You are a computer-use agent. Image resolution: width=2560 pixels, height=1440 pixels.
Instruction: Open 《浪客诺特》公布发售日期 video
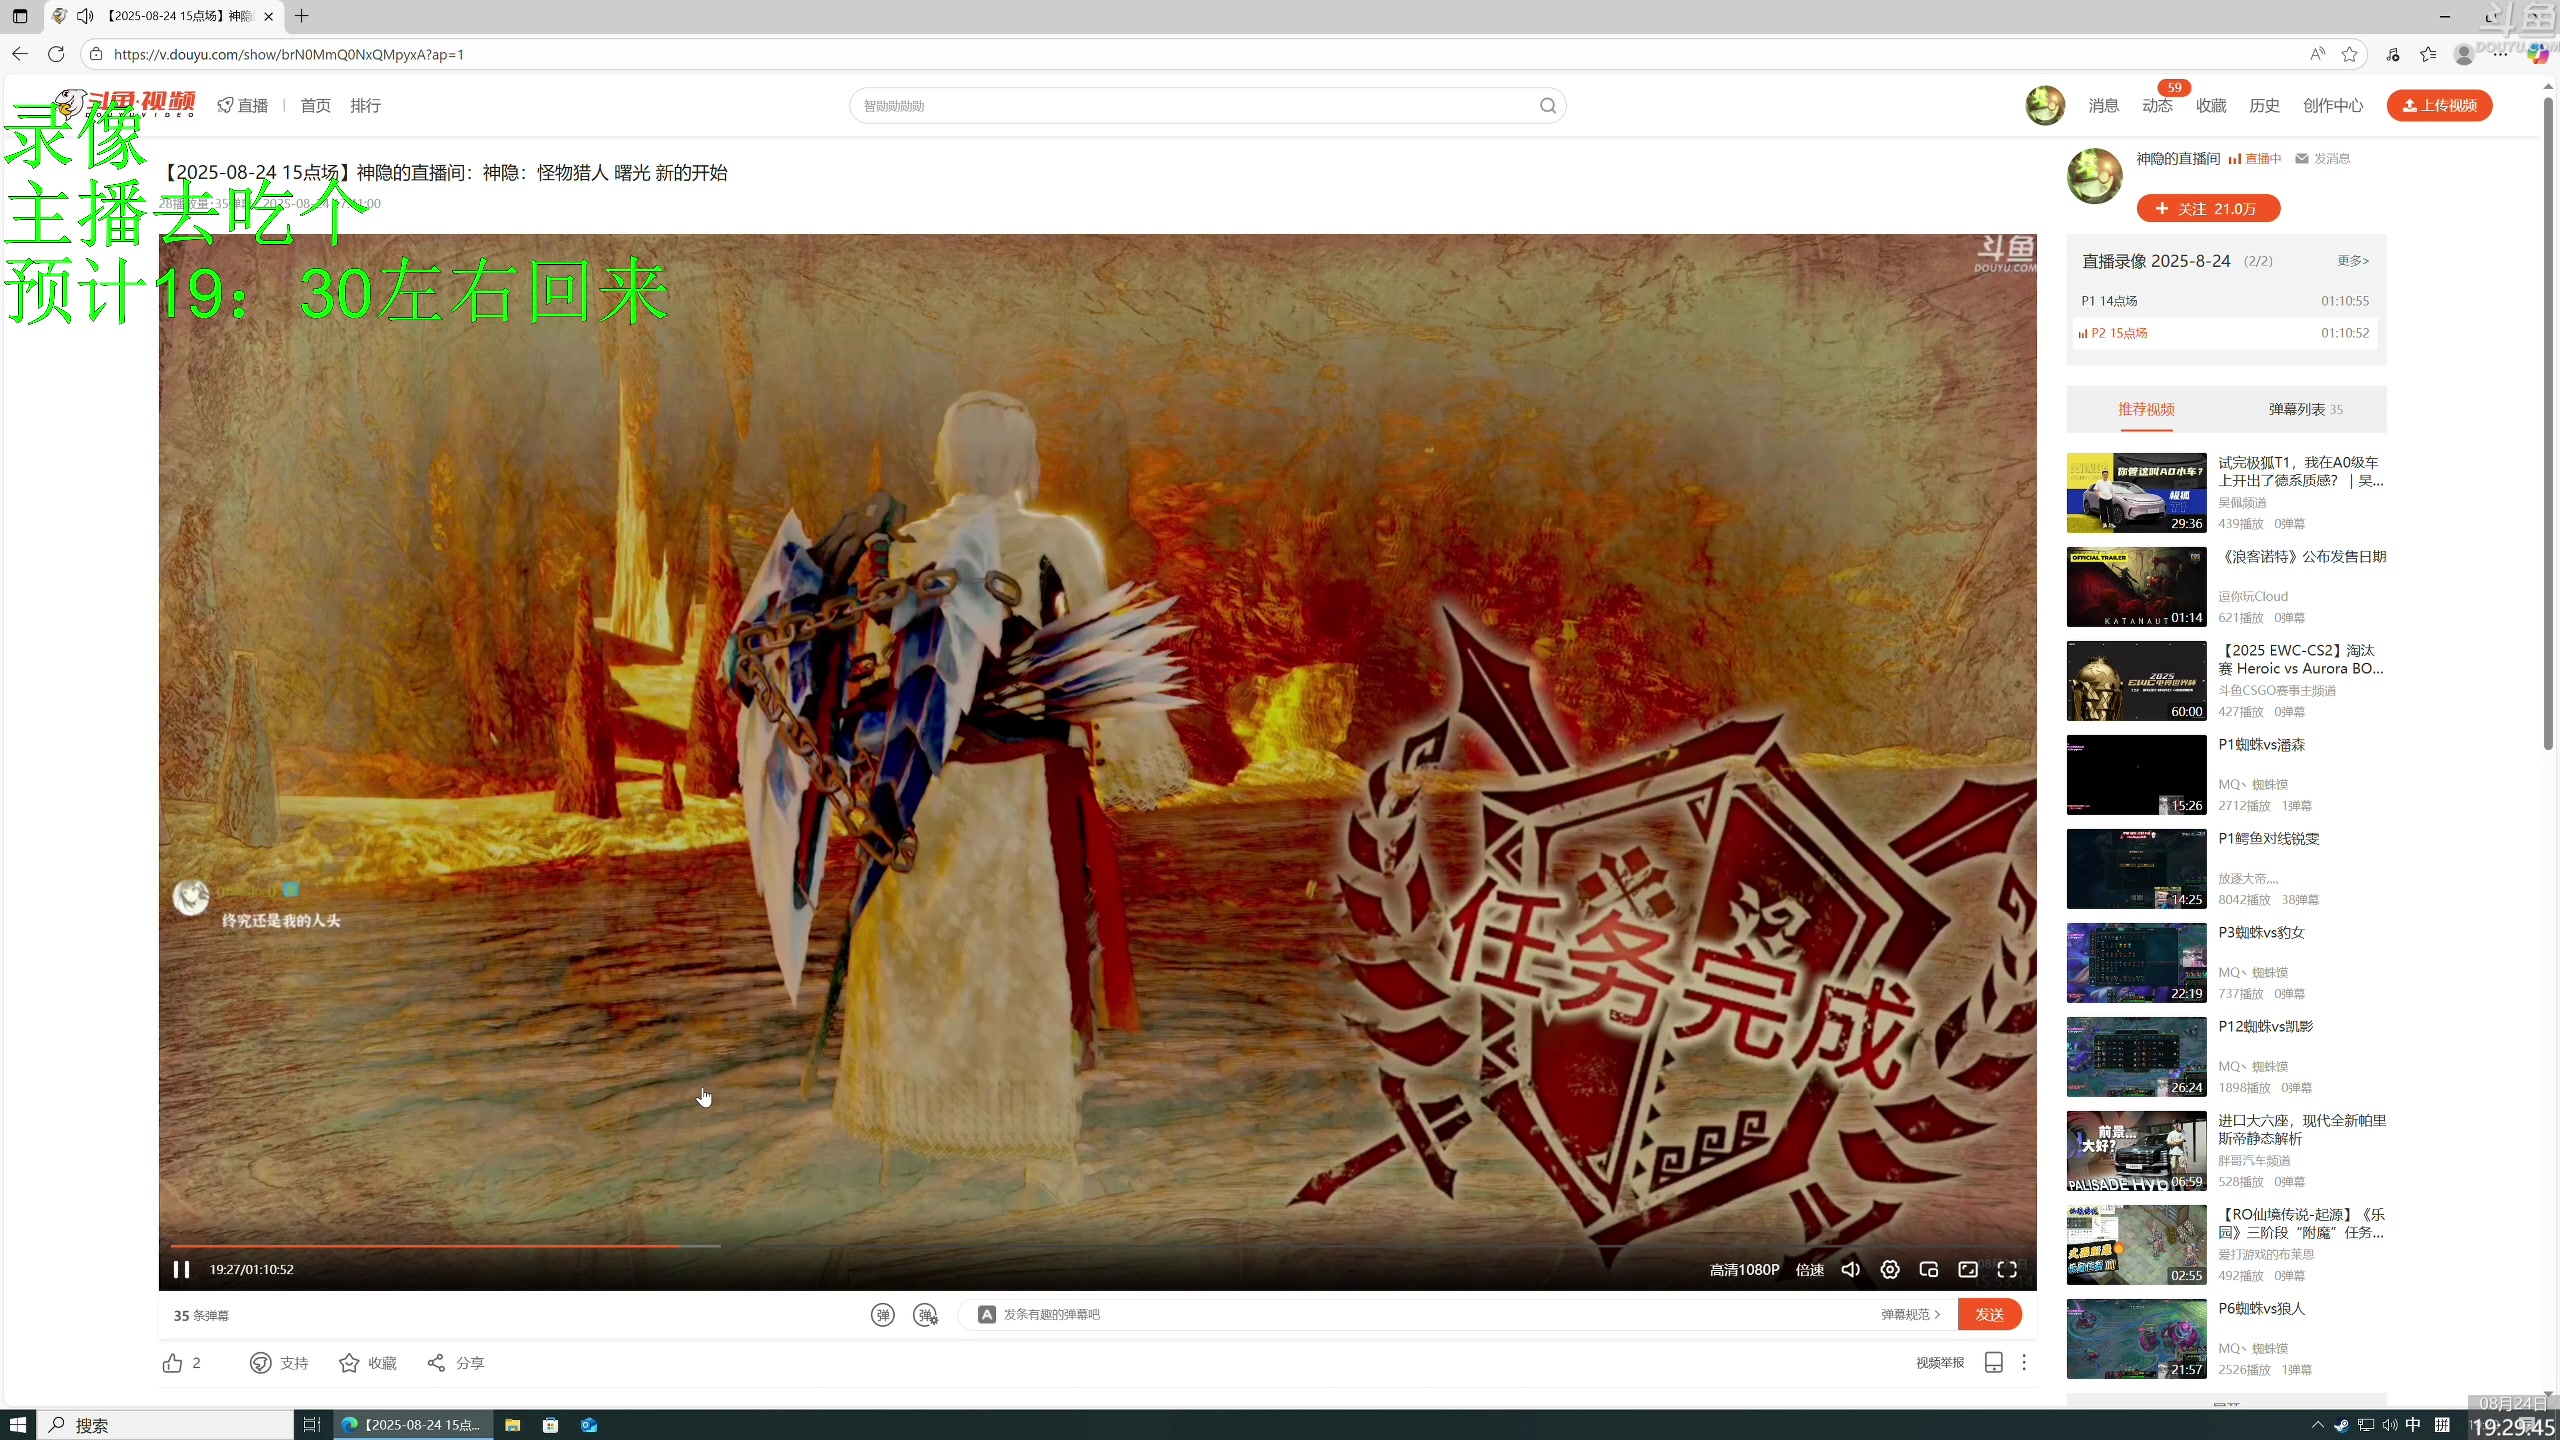2302,557
